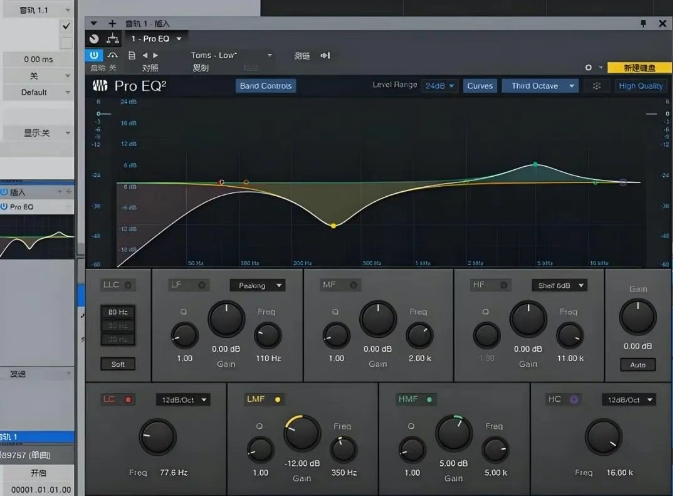The width and height of the screenshot is (673, 496).
Task: Click the sidechain input icon
Action: [x=325, y=55]
